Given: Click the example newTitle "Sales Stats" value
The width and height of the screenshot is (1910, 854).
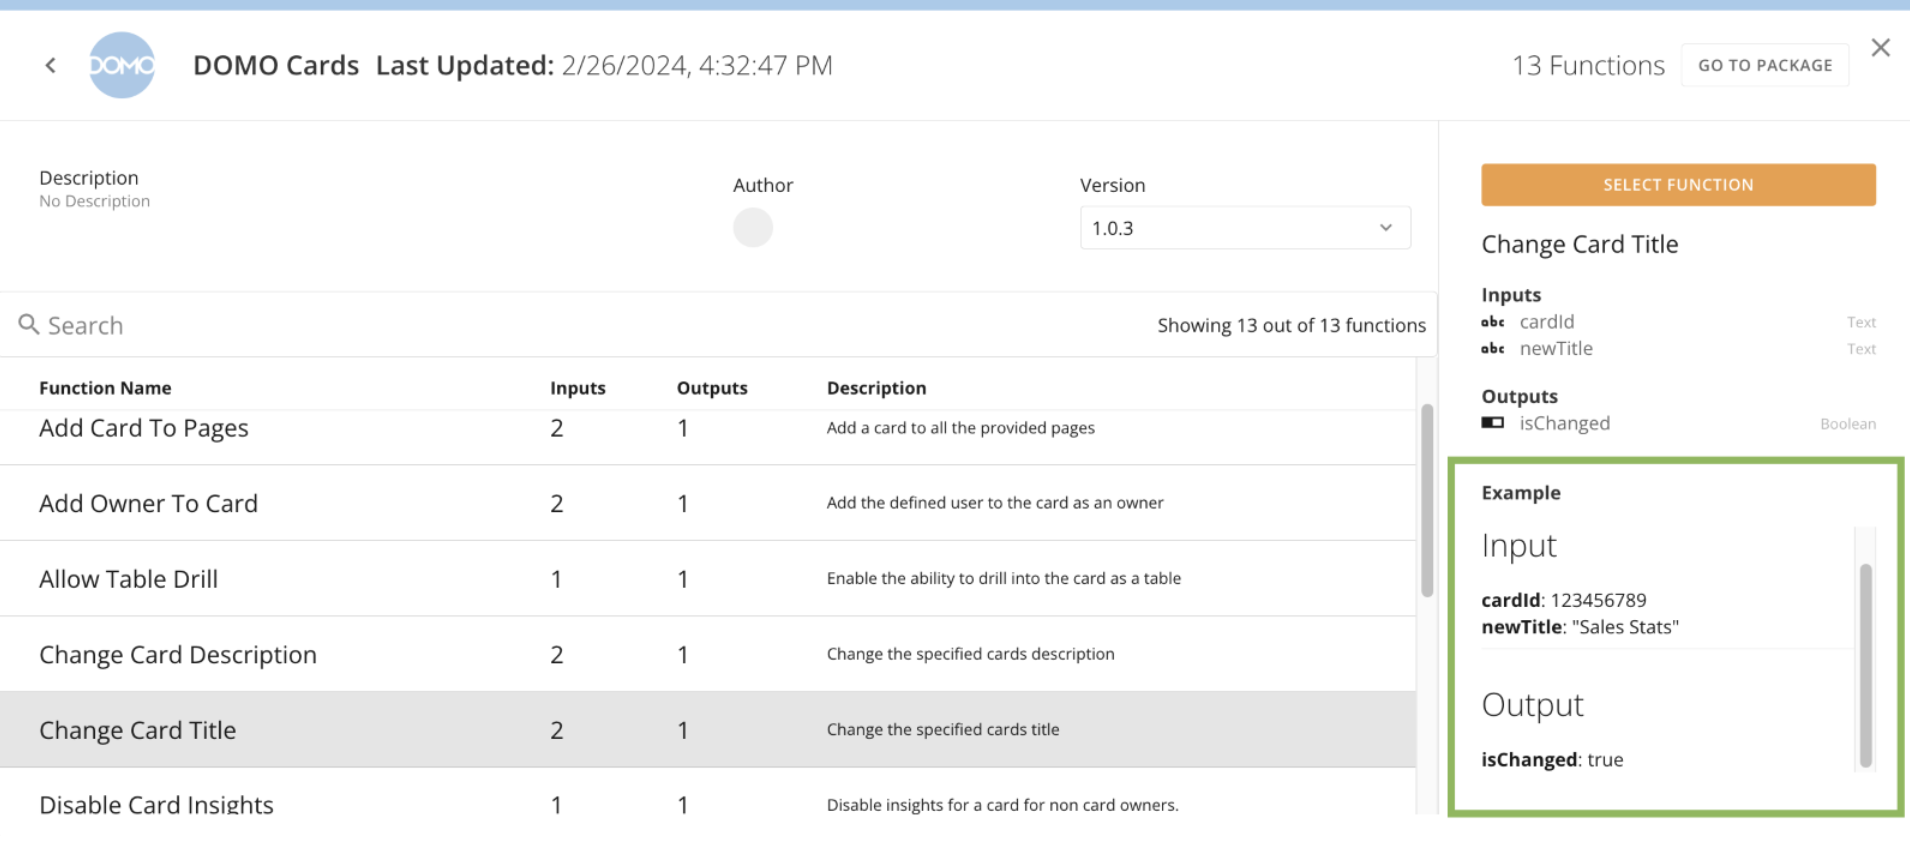Looking at the screenshot, I should (1625, 627).
